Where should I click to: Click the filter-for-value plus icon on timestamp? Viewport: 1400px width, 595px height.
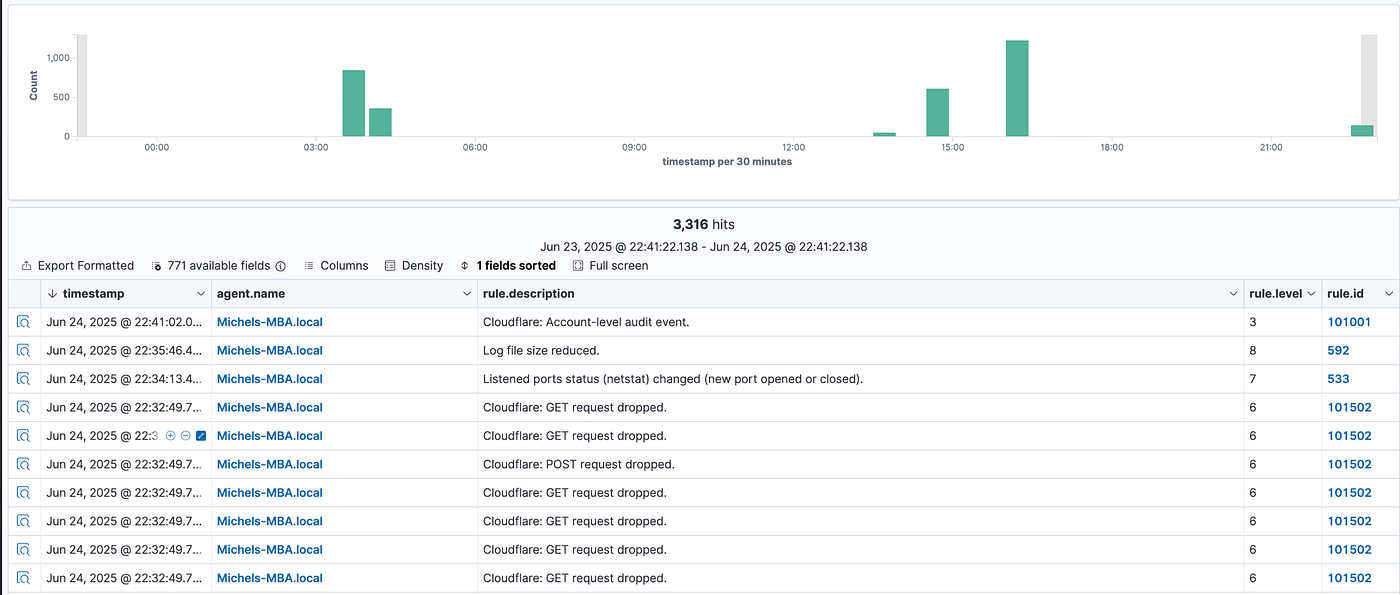point(170,436)
